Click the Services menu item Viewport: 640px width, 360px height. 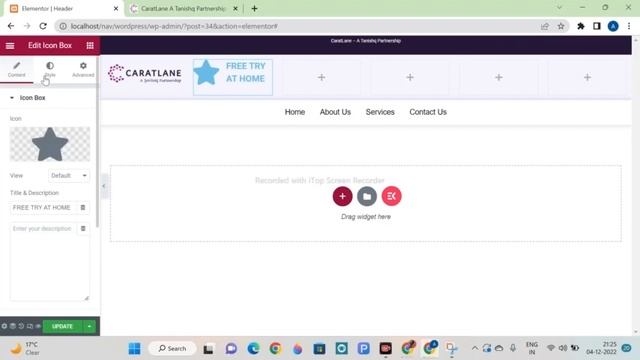(x=380, y=112)
